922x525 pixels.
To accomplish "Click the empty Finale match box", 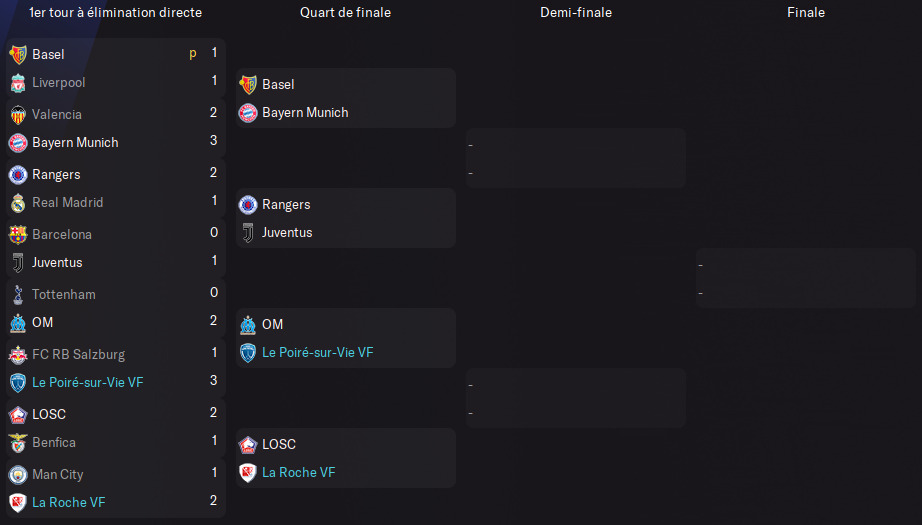I will pyautogui.click(x=806, y=278).
